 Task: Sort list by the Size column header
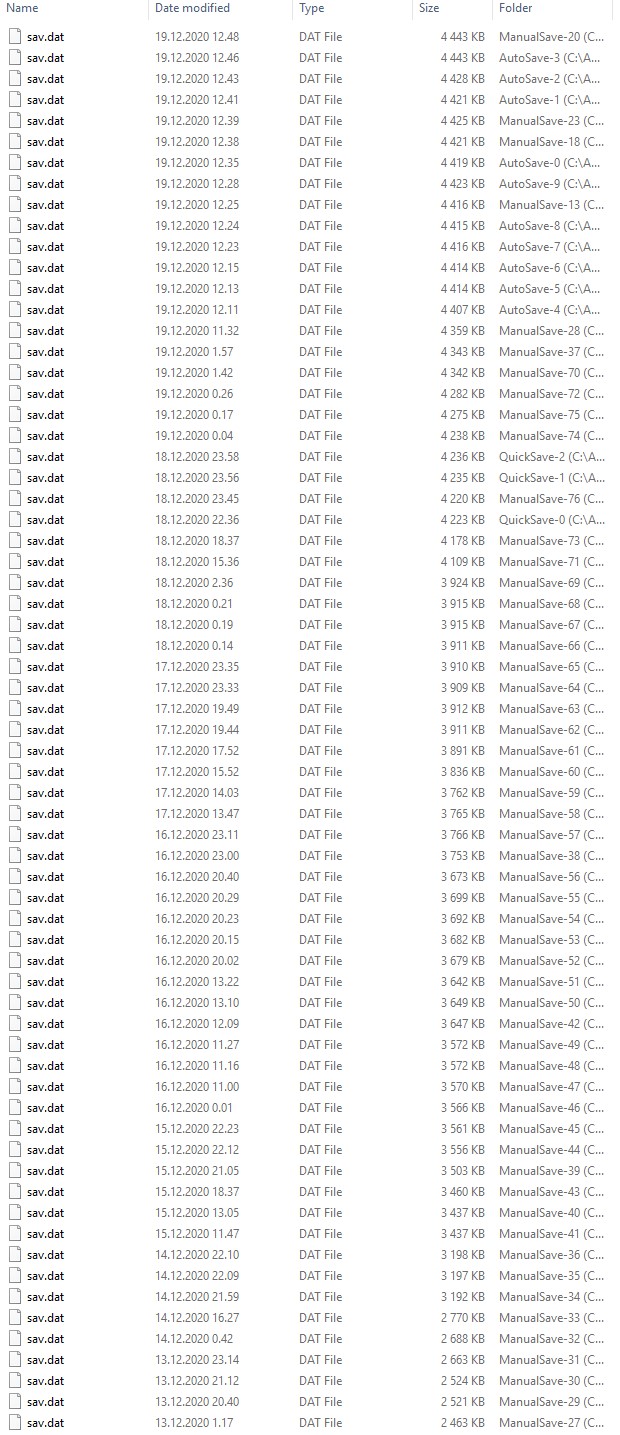[x=452, y=8]
